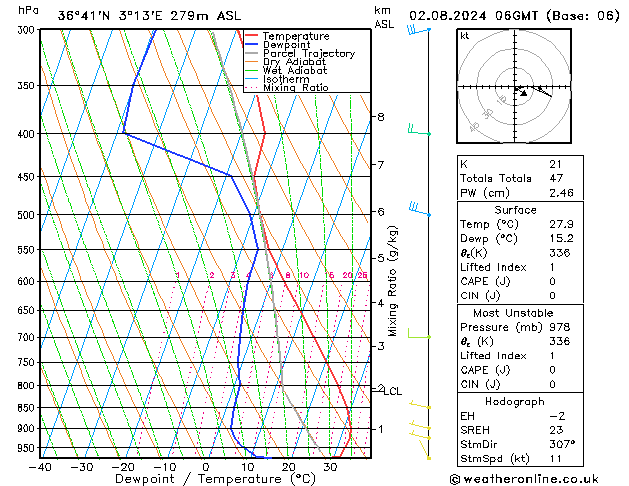
Task: Click the surface Temp value 27.9
Action: pos(561,224)
